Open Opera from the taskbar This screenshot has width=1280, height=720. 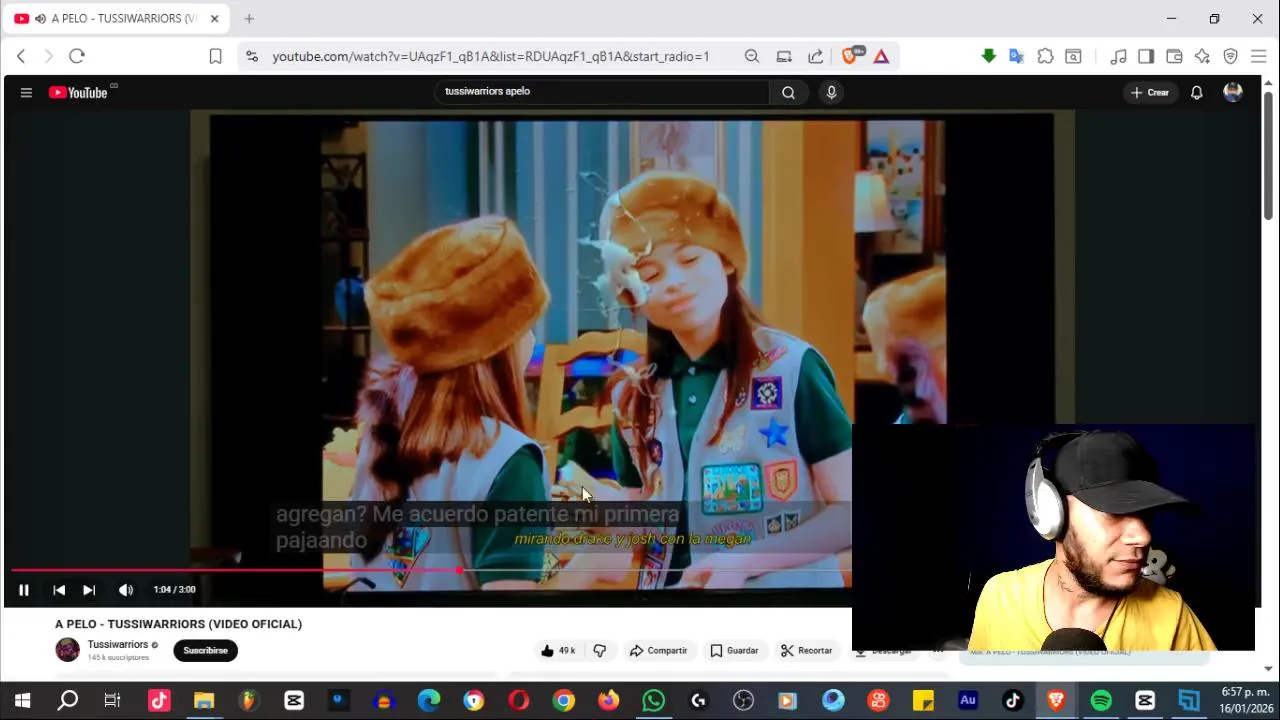click(519, 701)
